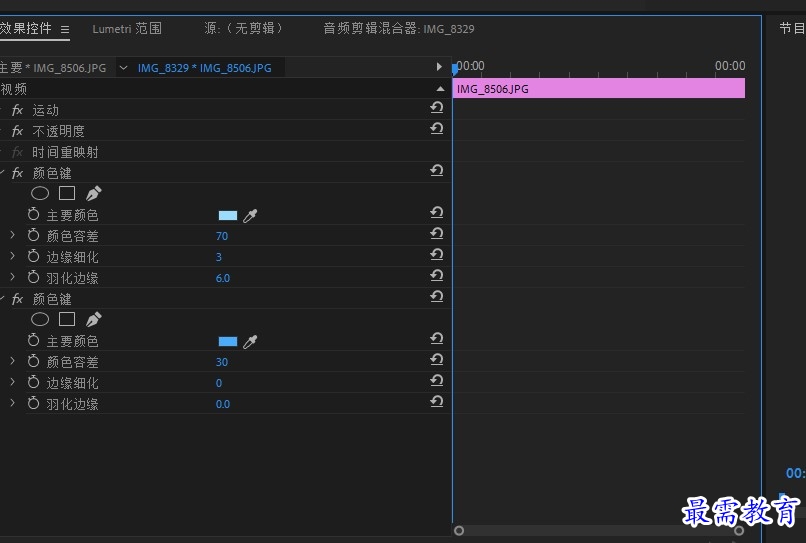Image resolution: width=806 pixels, height=543 pixels.
Task: Reset 颜色容差 parameter set to 70
Action: pos(437,234)
